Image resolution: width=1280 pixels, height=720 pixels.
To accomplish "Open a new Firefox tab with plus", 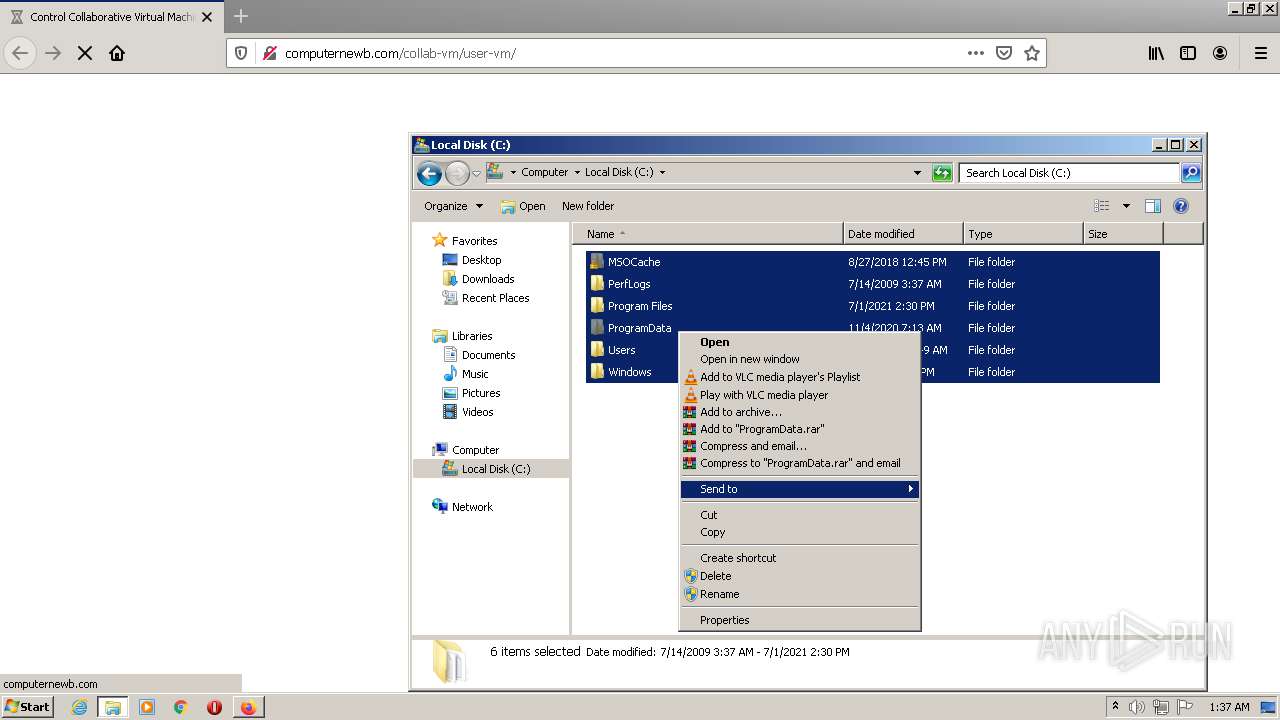I will click(241, 16).
